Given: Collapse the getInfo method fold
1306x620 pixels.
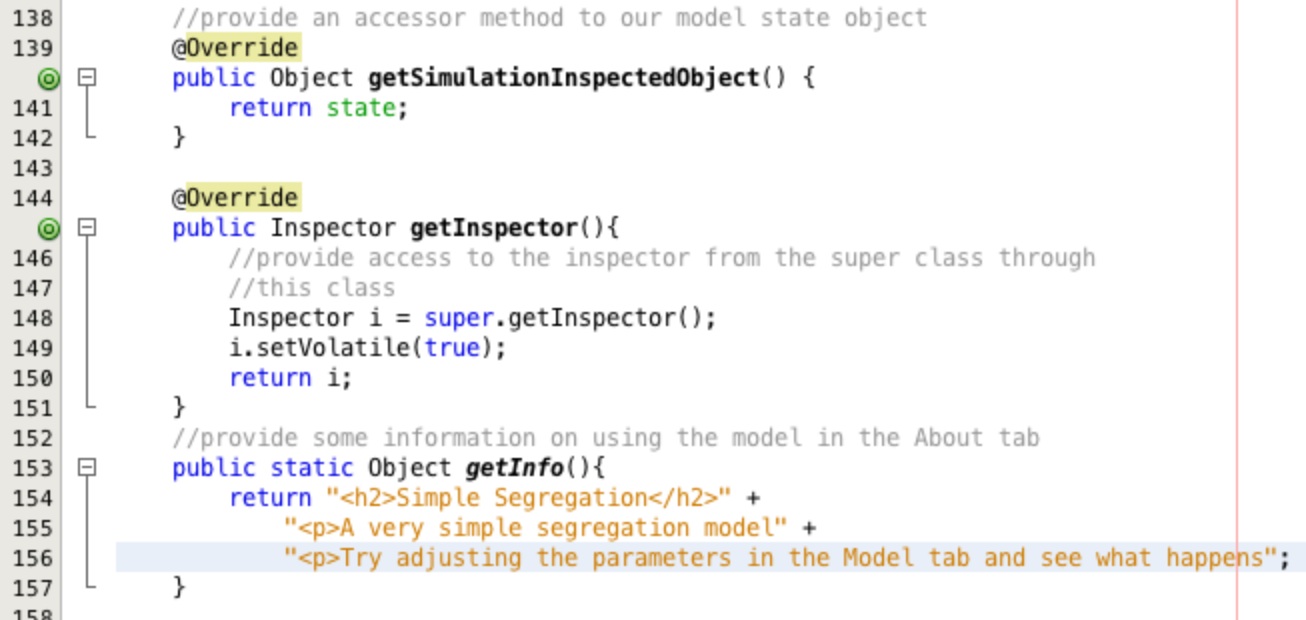Looking at the screenshot, I should [88, 467].
